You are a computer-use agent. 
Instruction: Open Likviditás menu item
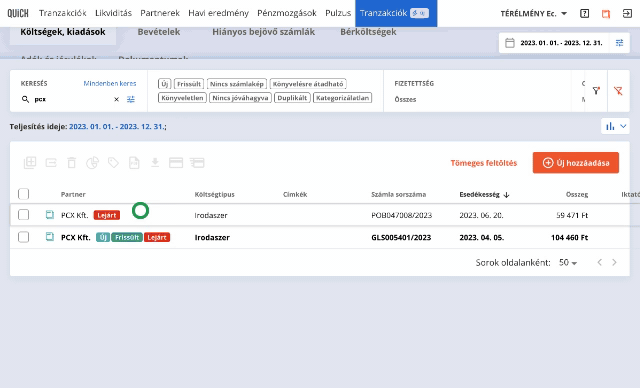tap(113, 13)
